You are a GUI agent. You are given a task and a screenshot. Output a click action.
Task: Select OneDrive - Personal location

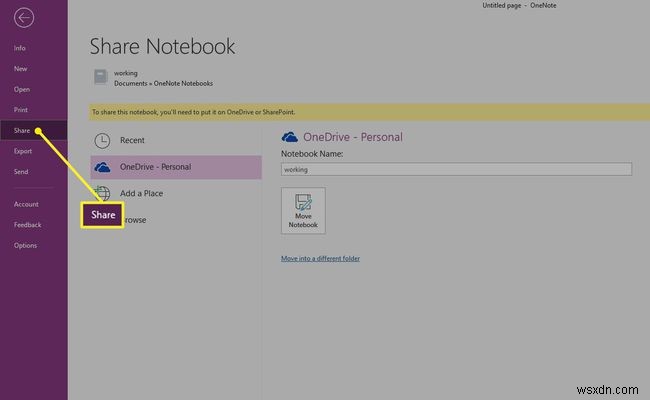[x=176, y=167]
